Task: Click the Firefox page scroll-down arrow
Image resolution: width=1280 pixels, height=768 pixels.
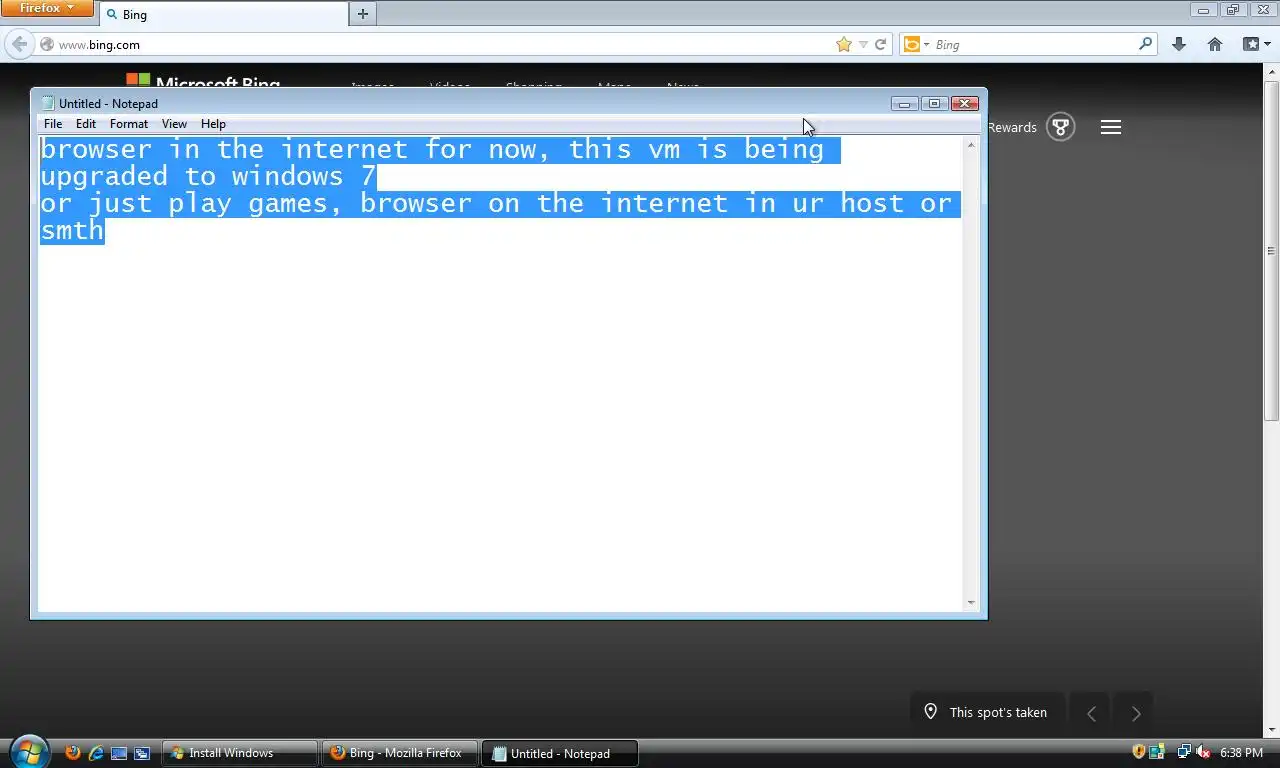Action: [1272, 731]
